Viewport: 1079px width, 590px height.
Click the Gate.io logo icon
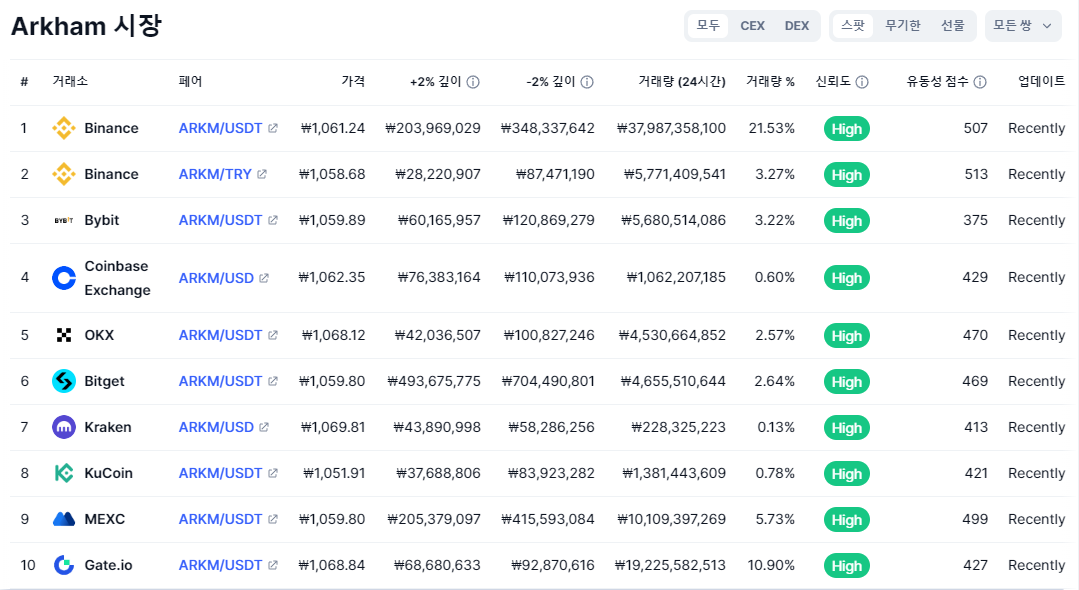(64, 565)
